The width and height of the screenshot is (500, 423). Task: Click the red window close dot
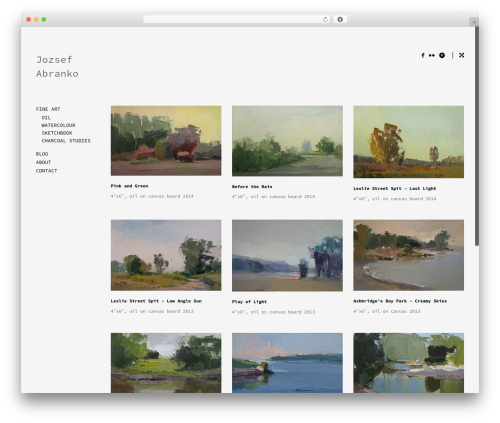click(29, 19)
